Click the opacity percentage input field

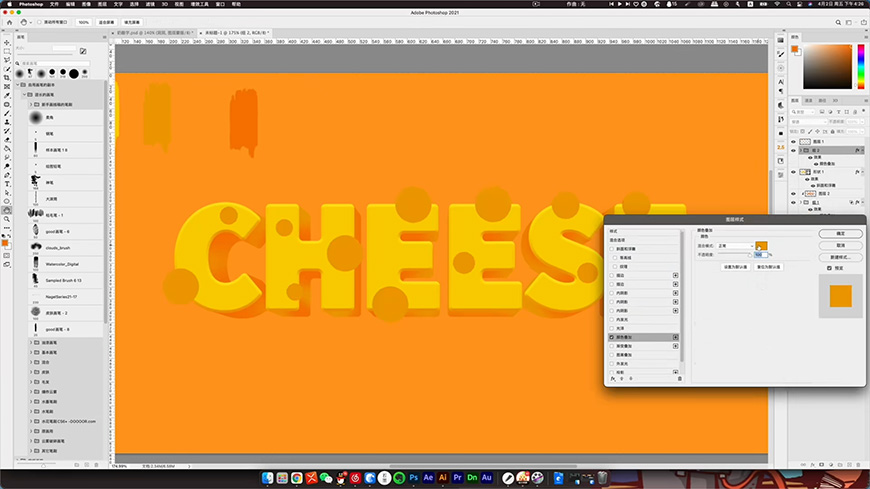[x=758, y=255]
